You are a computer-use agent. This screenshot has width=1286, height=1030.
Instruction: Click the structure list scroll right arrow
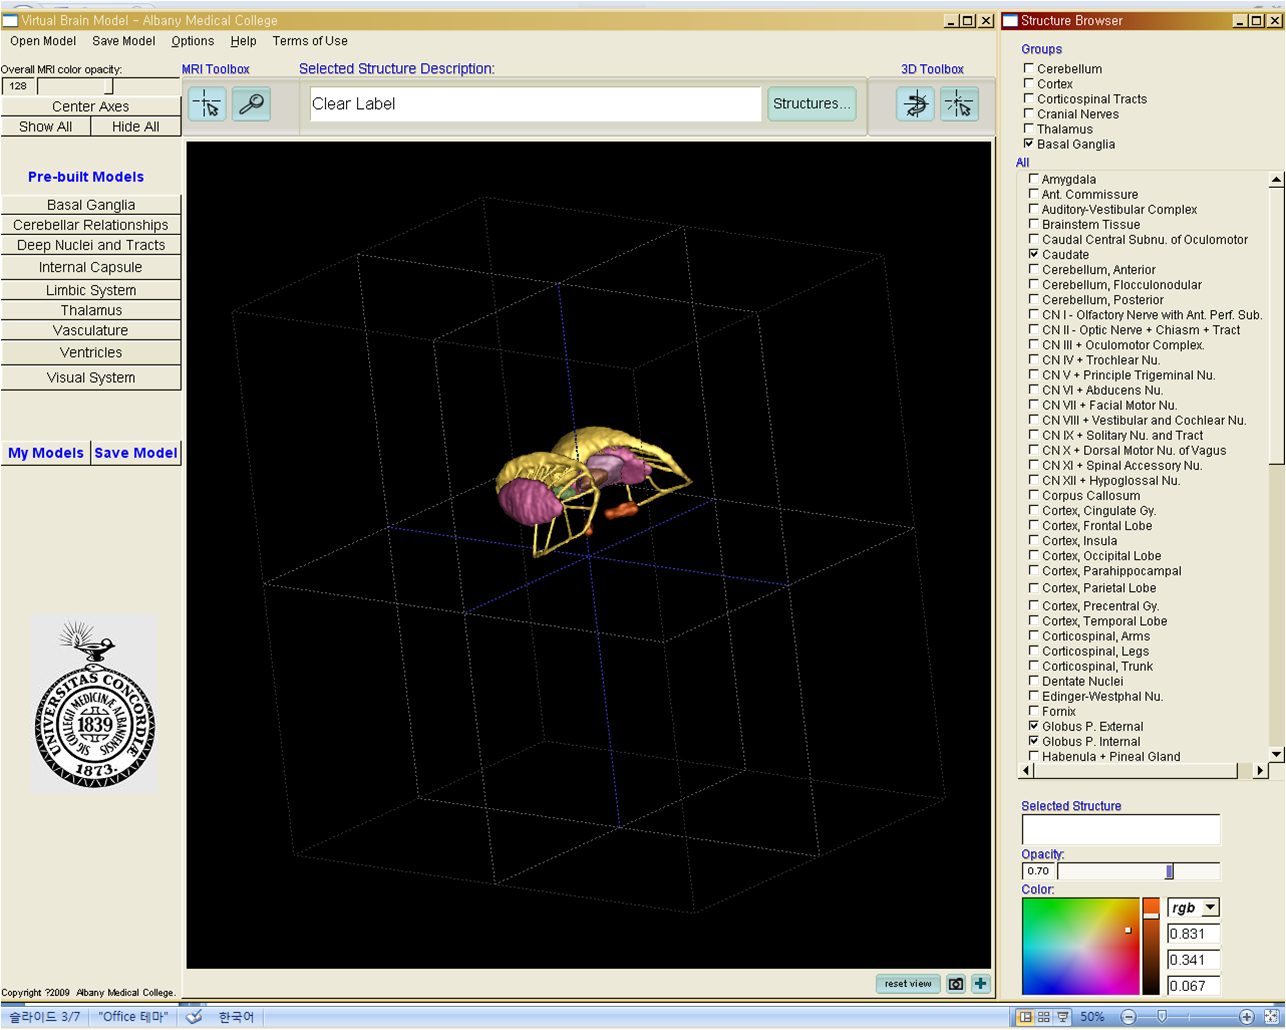[x=1260, y=771]
